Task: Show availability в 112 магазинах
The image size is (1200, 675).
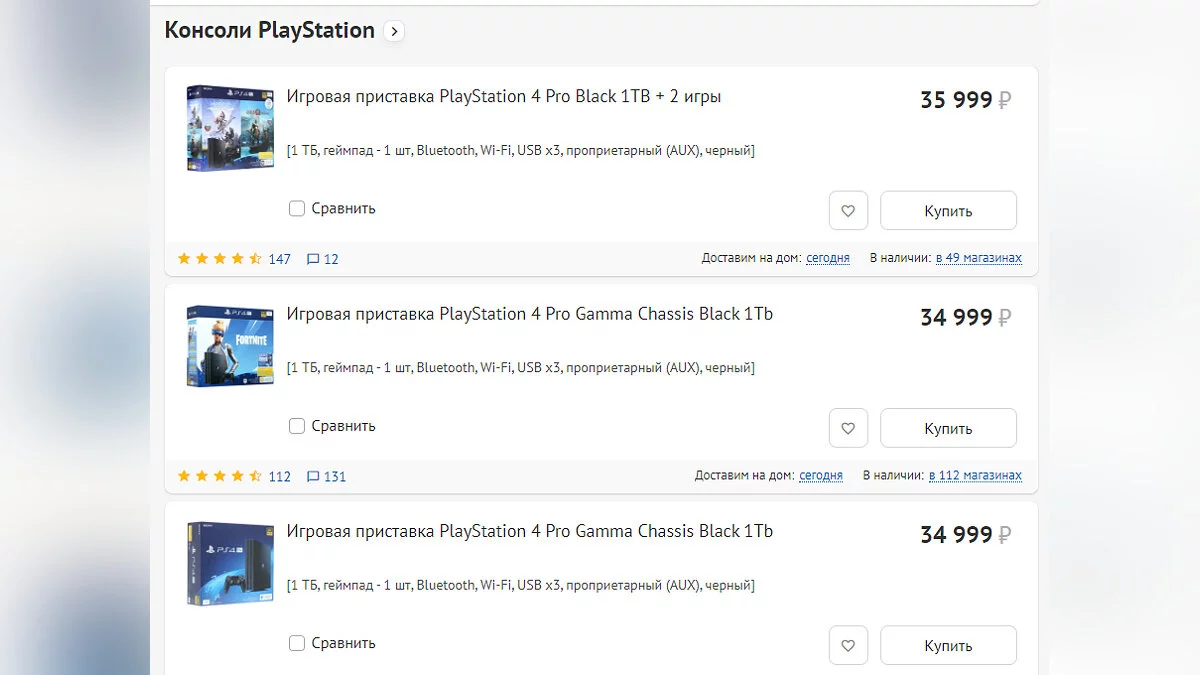Action: 975,475
